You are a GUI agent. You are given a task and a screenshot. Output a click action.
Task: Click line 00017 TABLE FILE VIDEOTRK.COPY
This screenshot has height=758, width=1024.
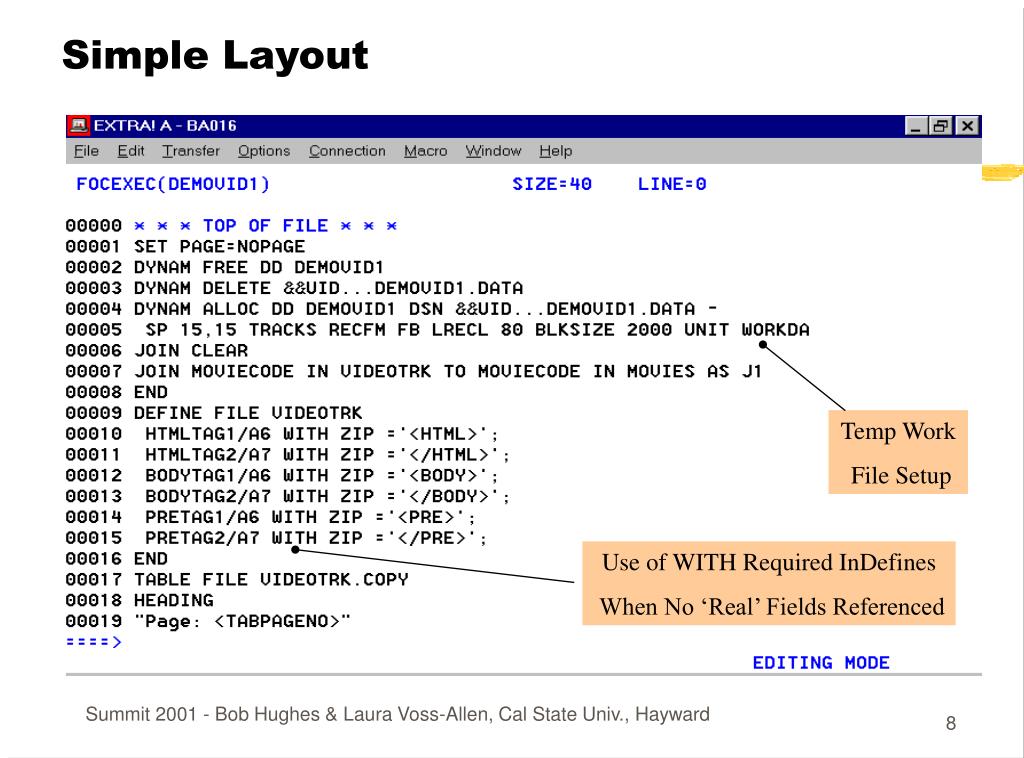point(236,580)
